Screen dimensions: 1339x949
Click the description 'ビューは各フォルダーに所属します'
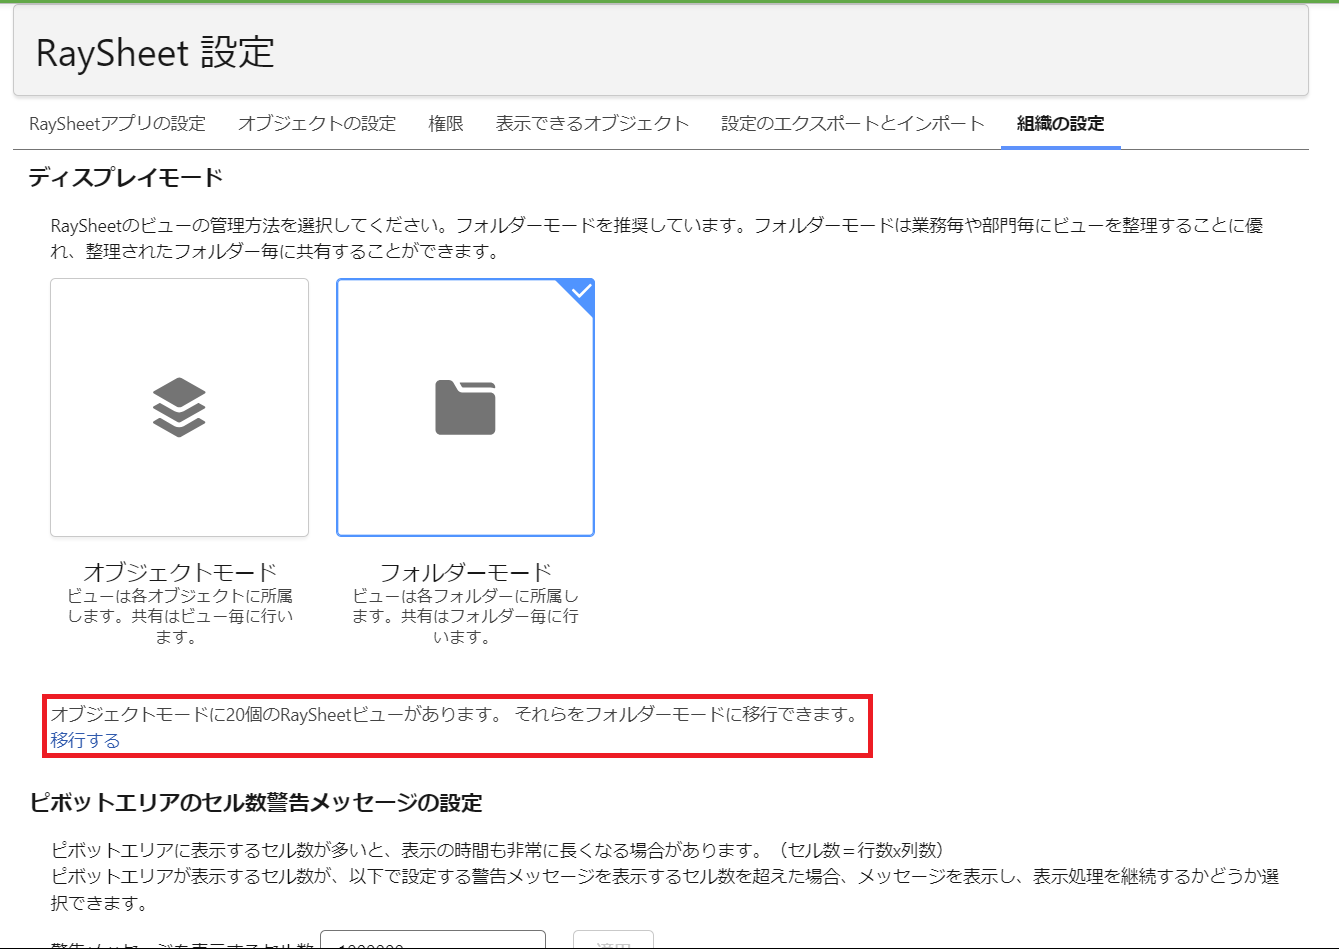pyautogui.click(x=466, y=616)
